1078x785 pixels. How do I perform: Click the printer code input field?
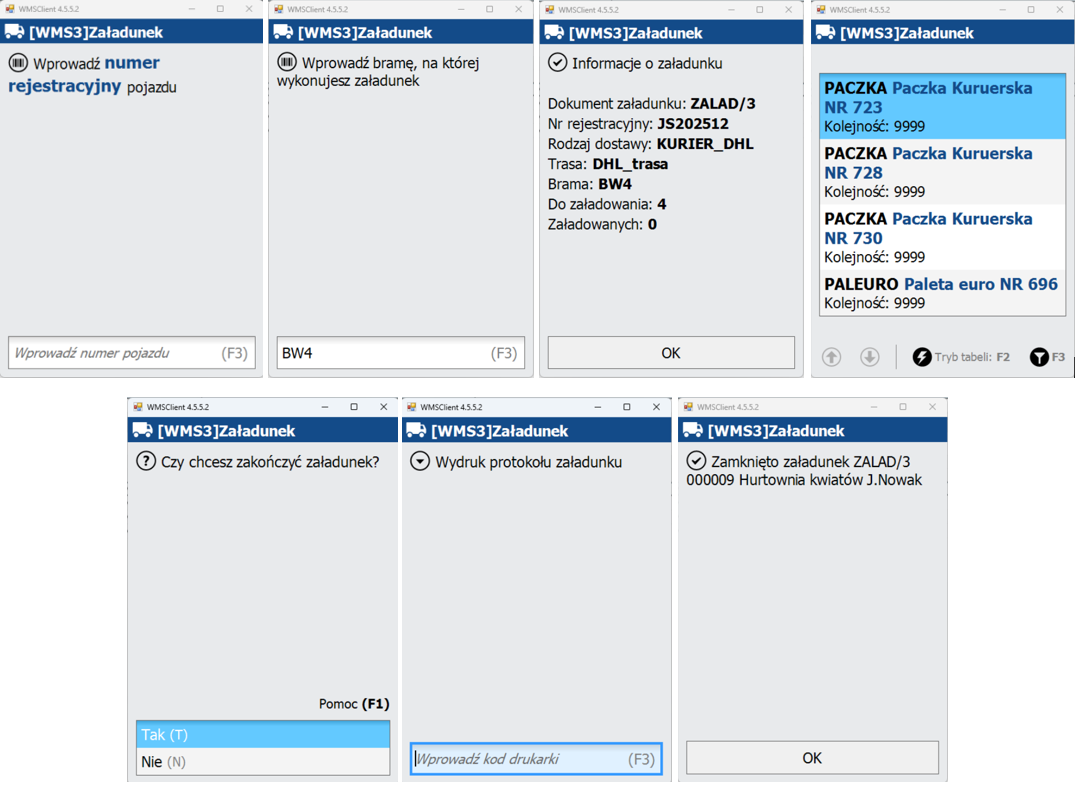click(536, 759)
